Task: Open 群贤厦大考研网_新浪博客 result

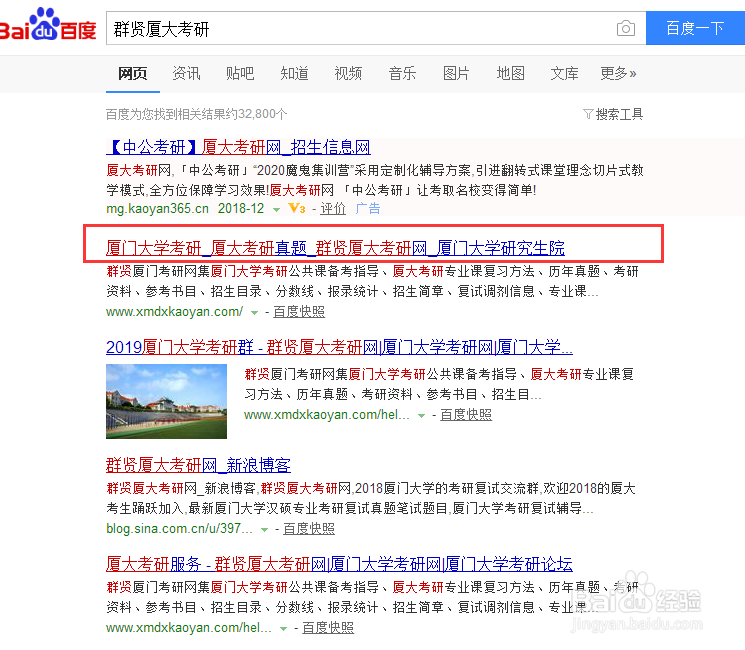Action: tap(198, 465)
